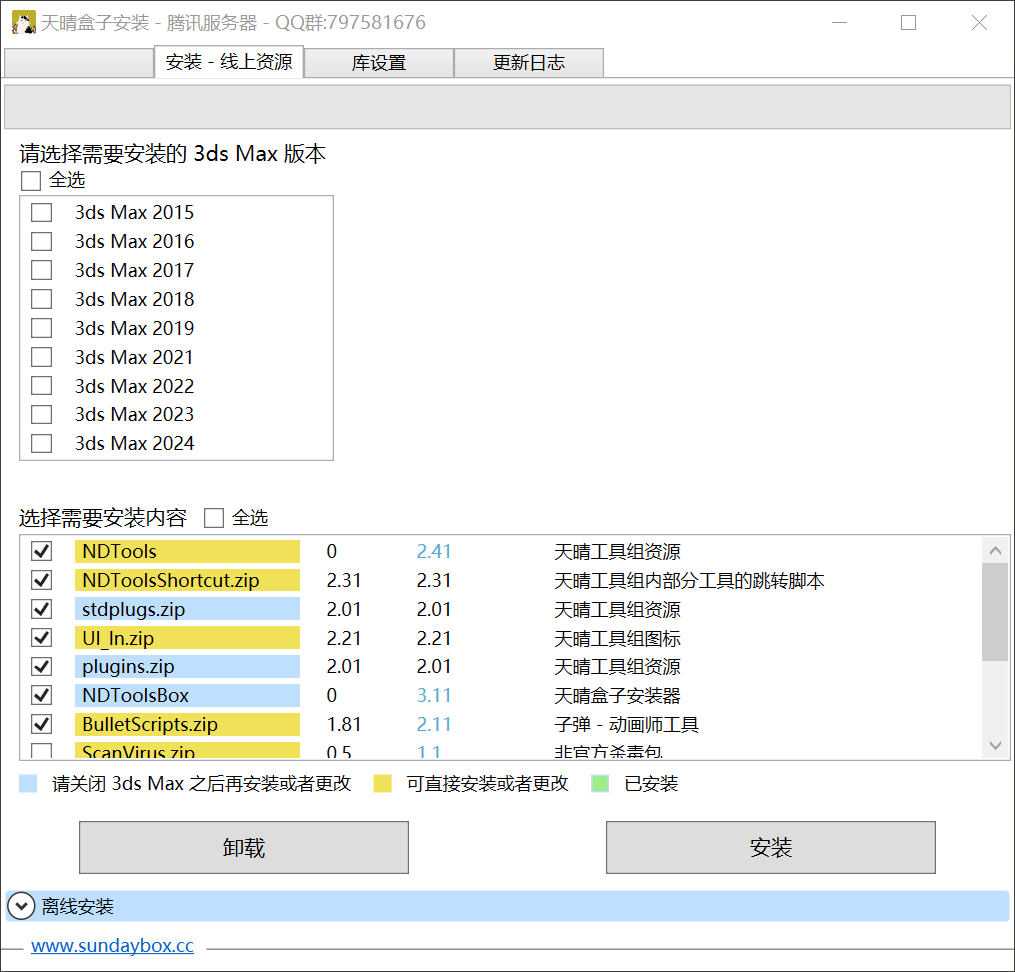Viewport: 1015px width, 972px height.
Task: Click the NDToolsBox name label
Action: click(187, 695)
